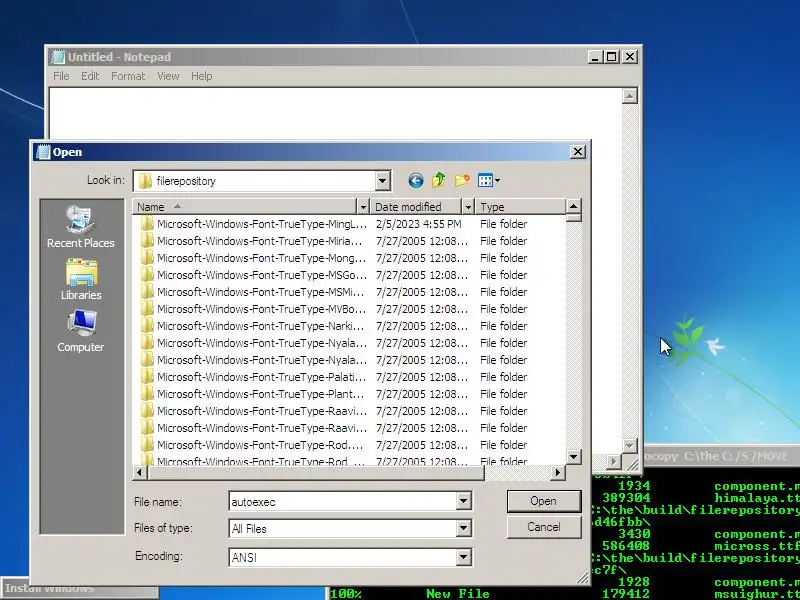Click inside Notepad's blank text area
Image resolution: width=800 pixels, height=600 pixels.
(x=335, y=115)
